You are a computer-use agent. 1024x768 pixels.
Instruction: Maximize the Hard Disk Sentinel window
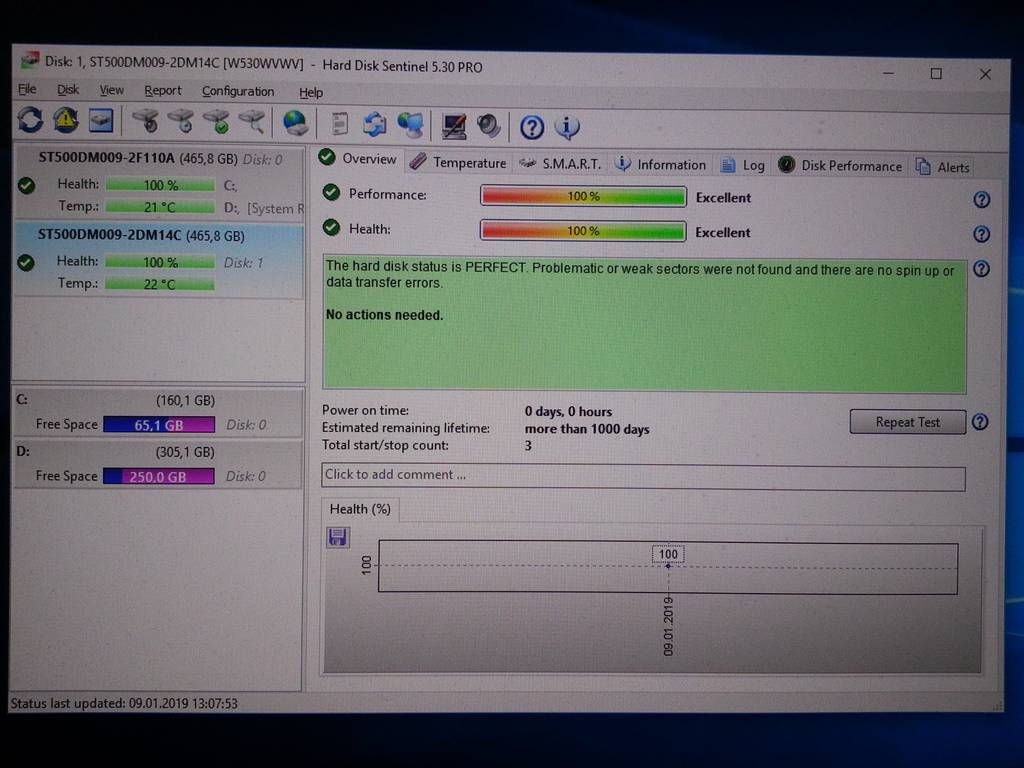pyautogui.click(x=936, y=74)
